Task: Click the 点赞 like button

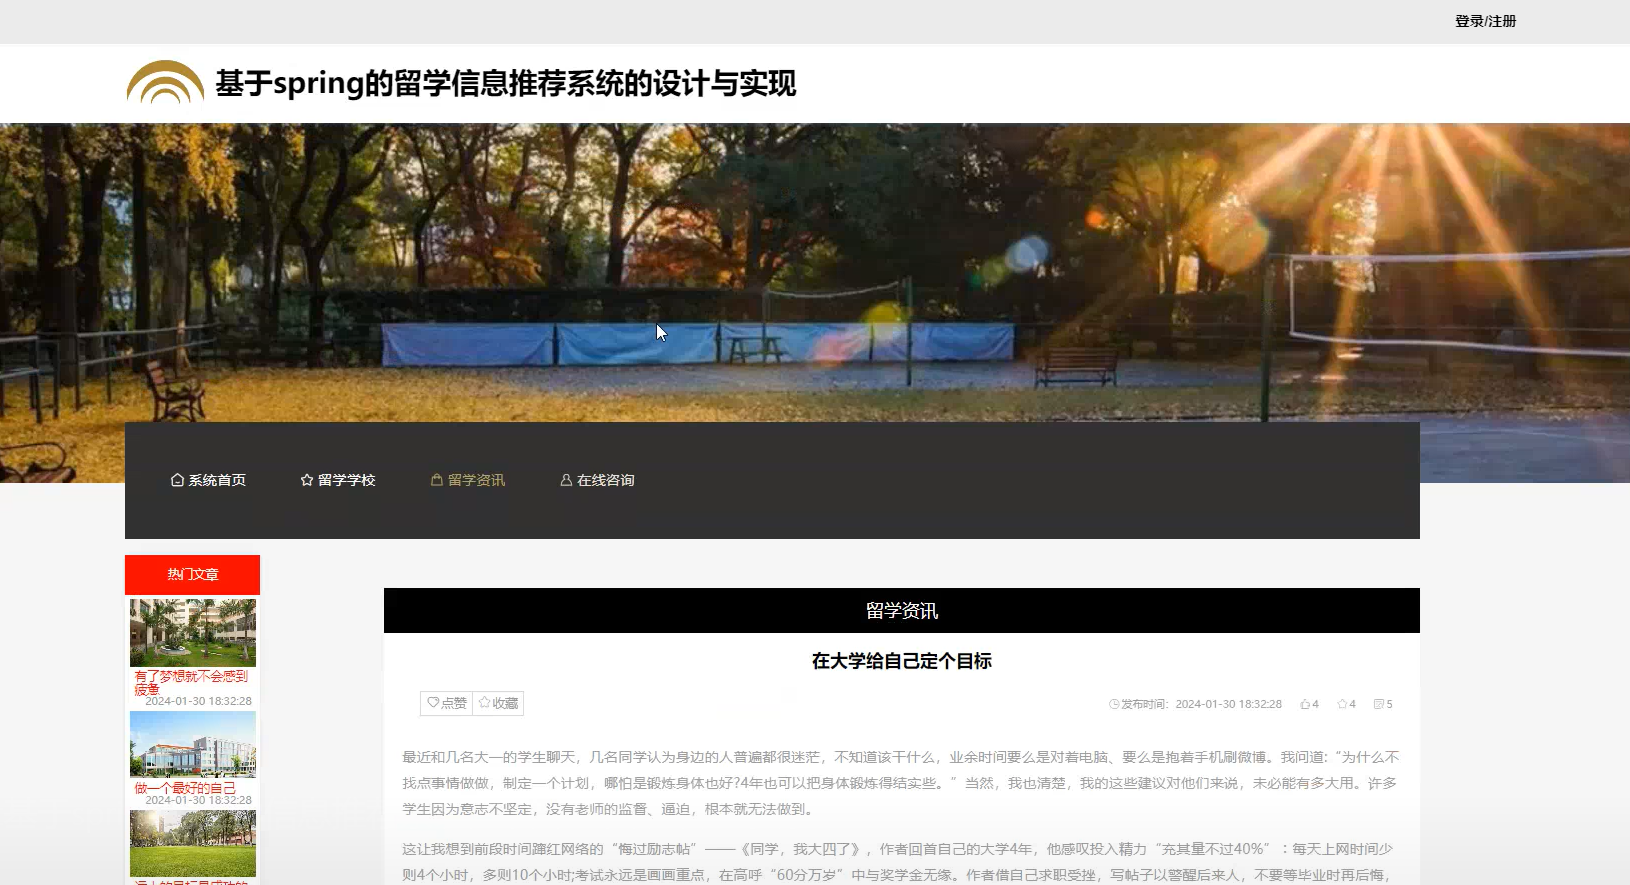Action: pyautogui.click(x=446, y=703)
